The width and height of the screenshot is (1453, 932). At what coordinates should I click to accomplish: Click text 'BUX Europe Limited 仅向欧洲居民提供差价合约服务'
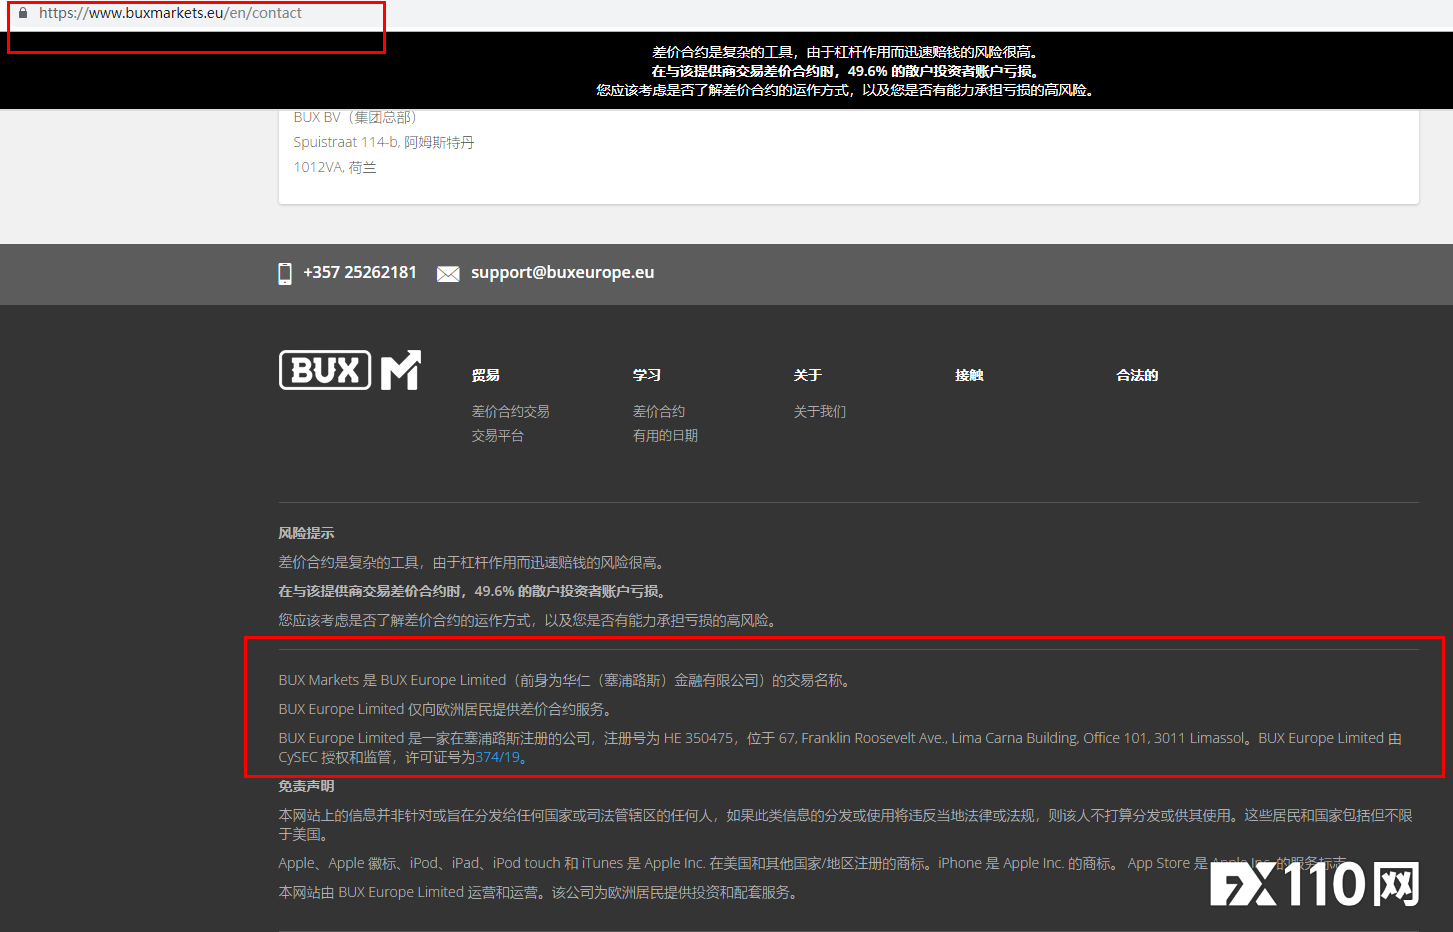click(445, 709)
